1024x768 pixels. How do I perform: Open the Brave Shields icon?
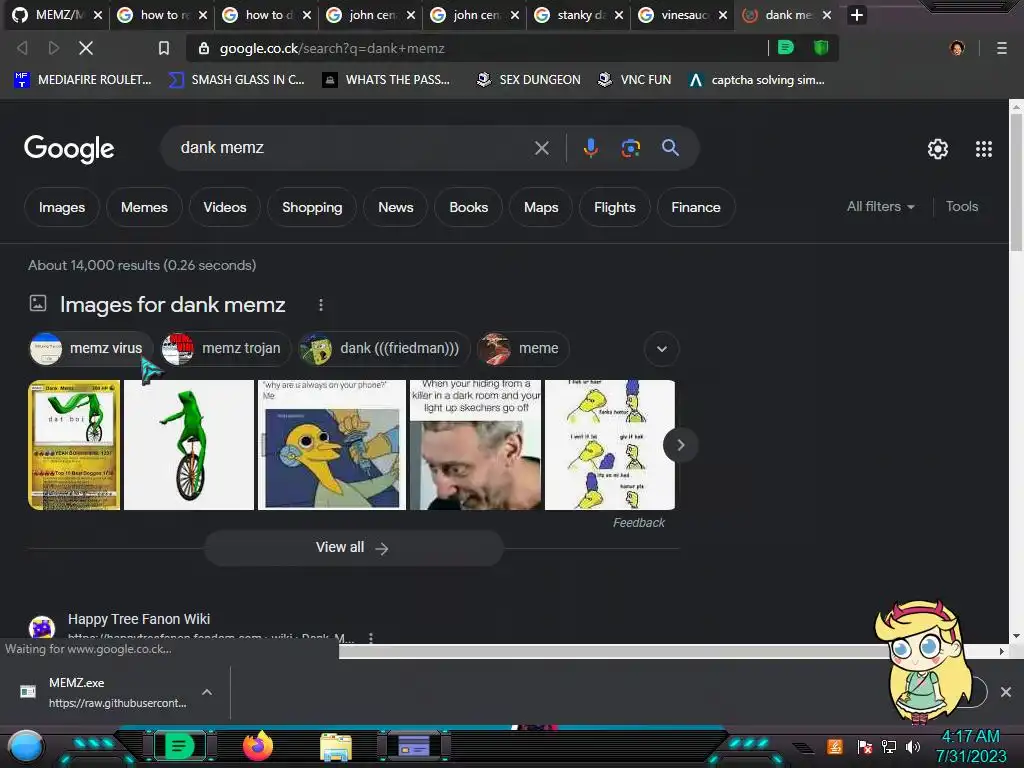pyautogui.click(x=821, y=48)
